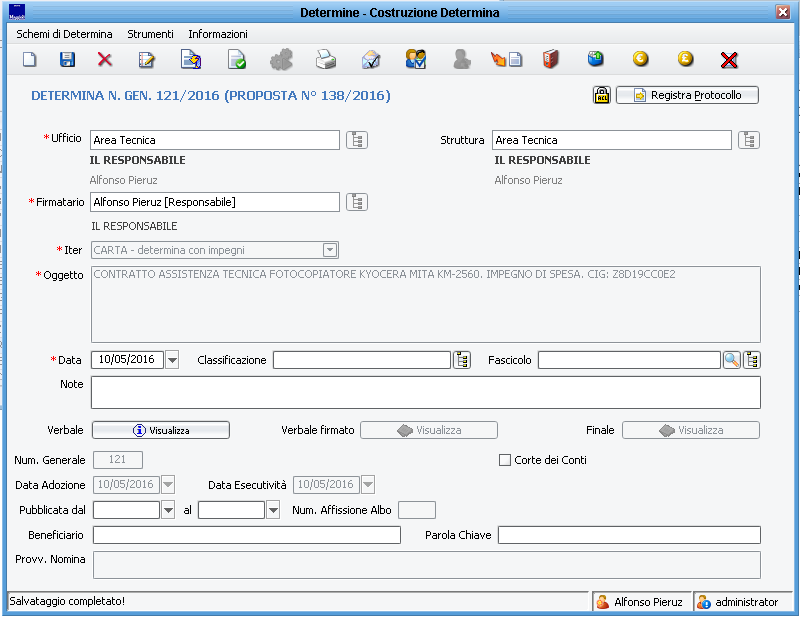Click the two-people users toolbar icon

click(x=416, y=60)
